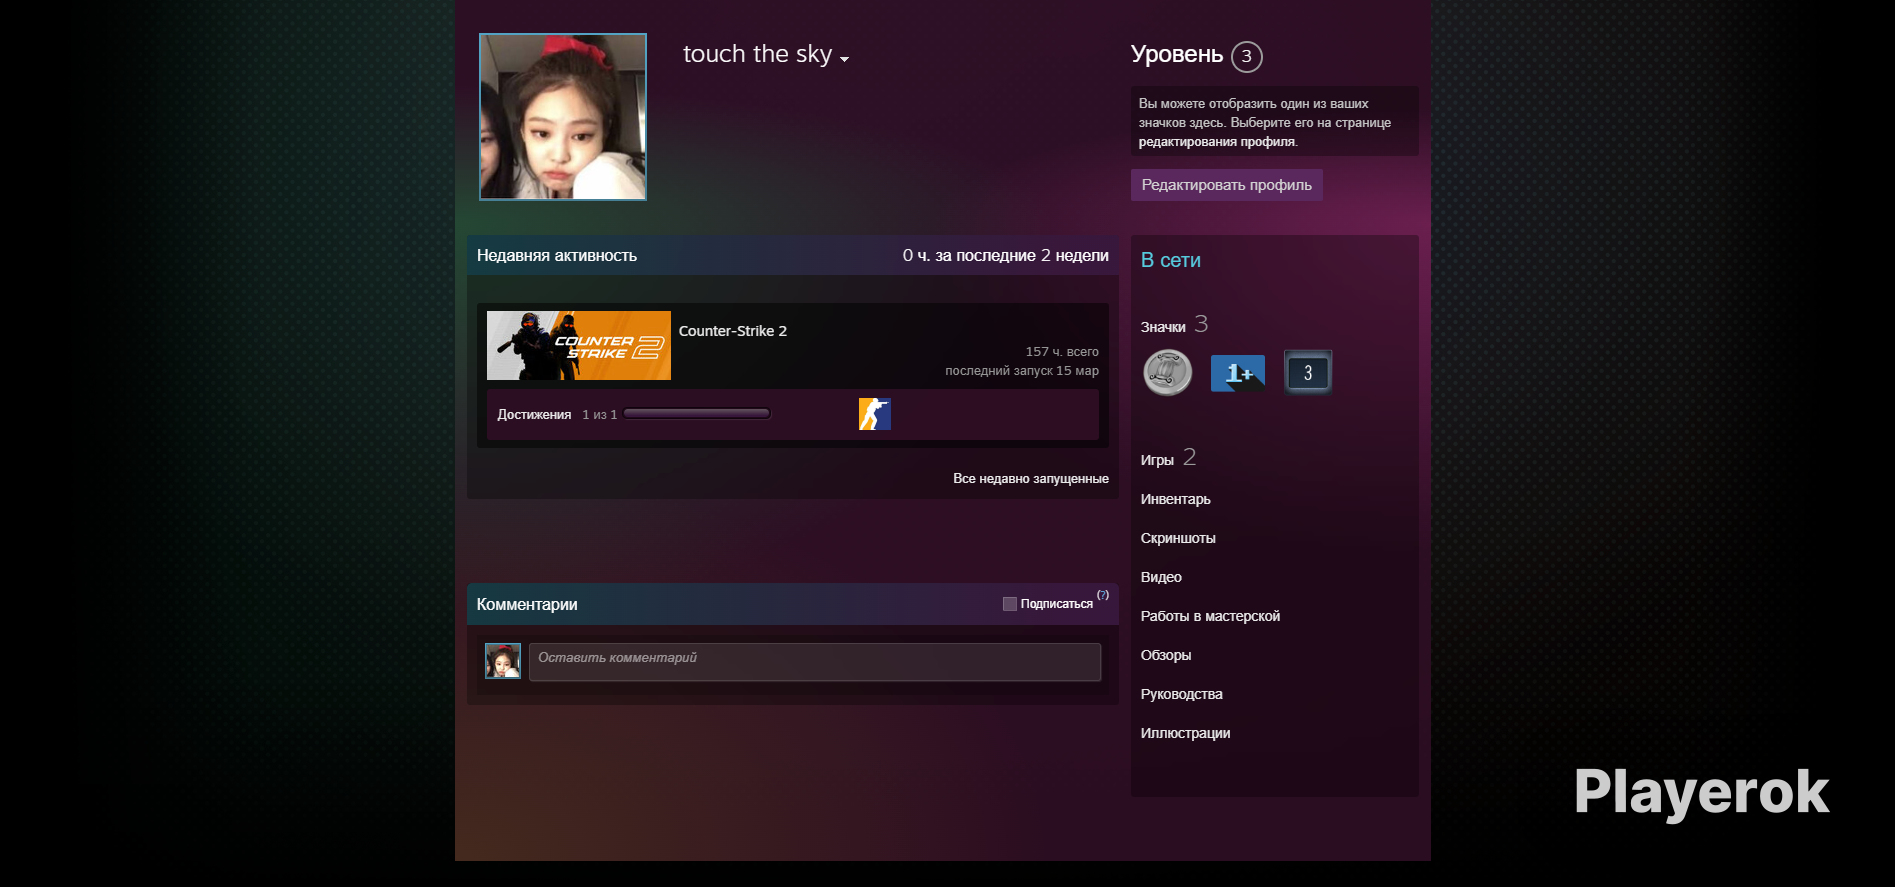
Task: Click the silver community badge icon
Action: coord(1167,373)
